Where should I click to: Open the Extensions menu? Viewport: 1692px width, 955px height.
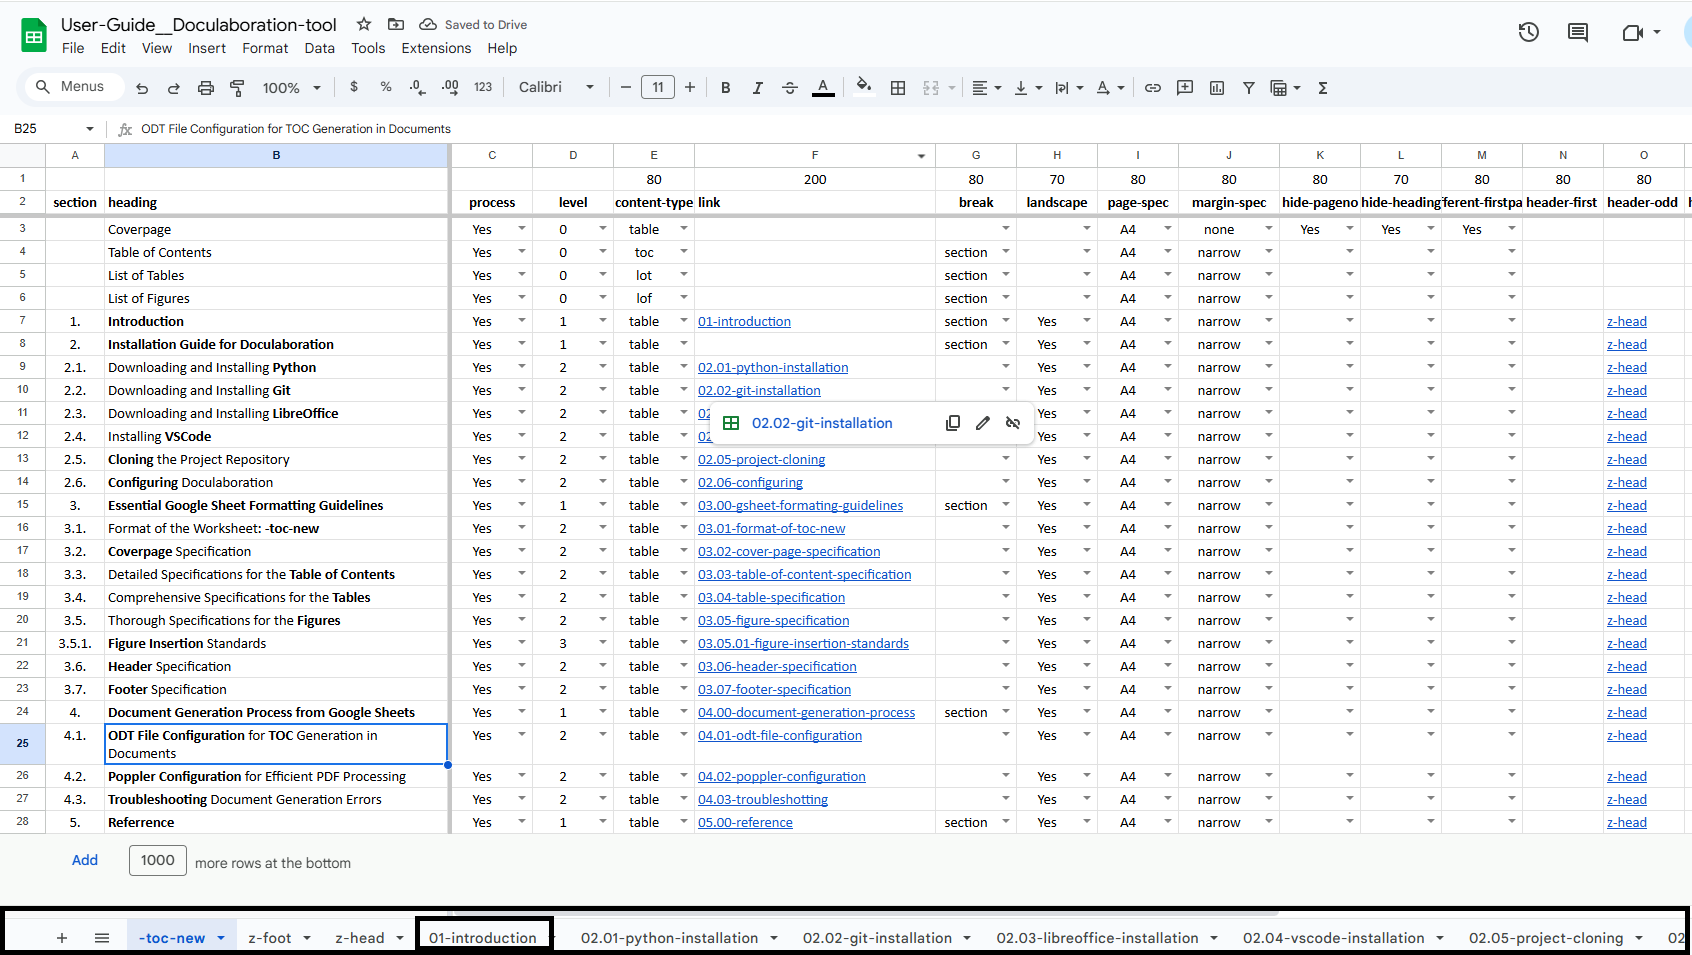pos(436,48)
